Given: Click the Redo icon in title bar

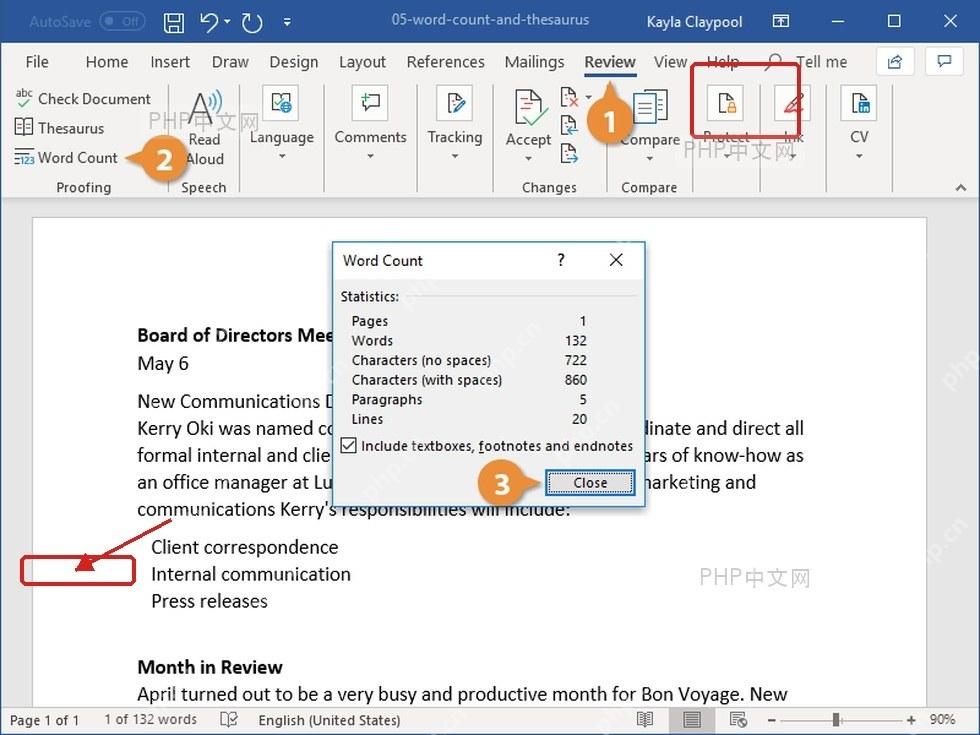Looking at the screenshot, I should pos(252,23).
